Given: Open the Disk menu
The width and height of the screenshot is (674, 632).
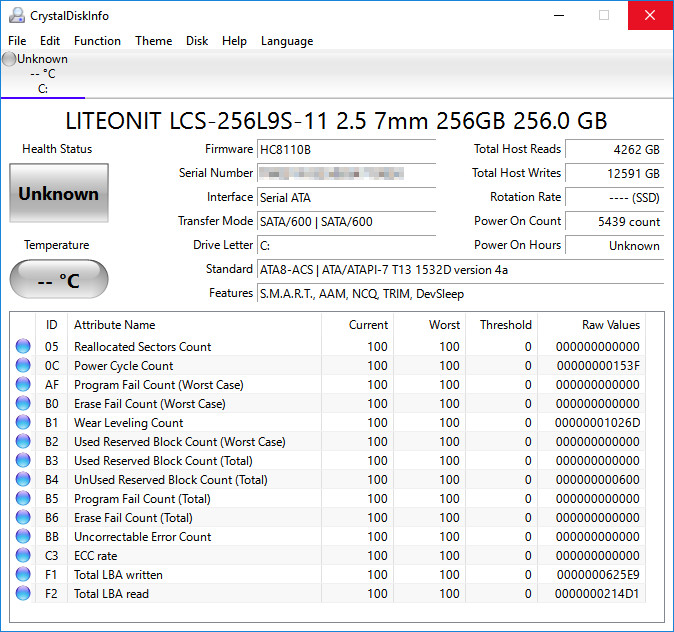Looking at the screenshot, I should click(197, 41).
